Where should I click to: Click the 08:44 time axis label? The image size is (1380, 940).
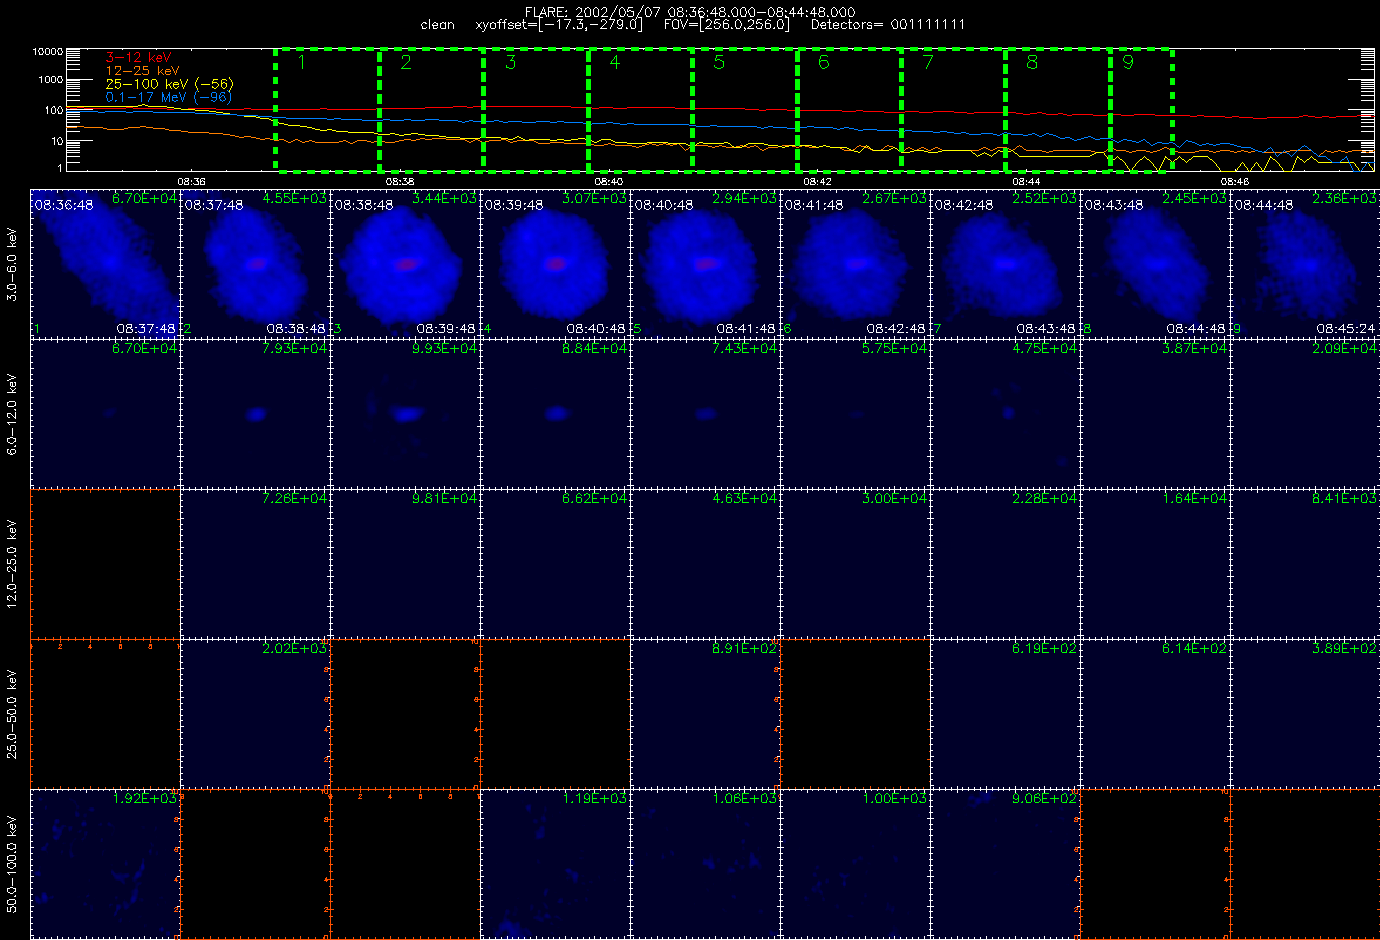point(1026,181)
